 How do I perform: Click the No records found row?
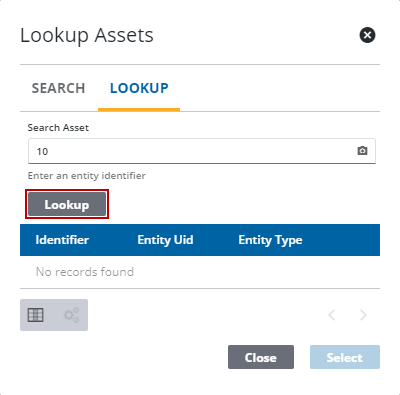click(x=200, y=272)
